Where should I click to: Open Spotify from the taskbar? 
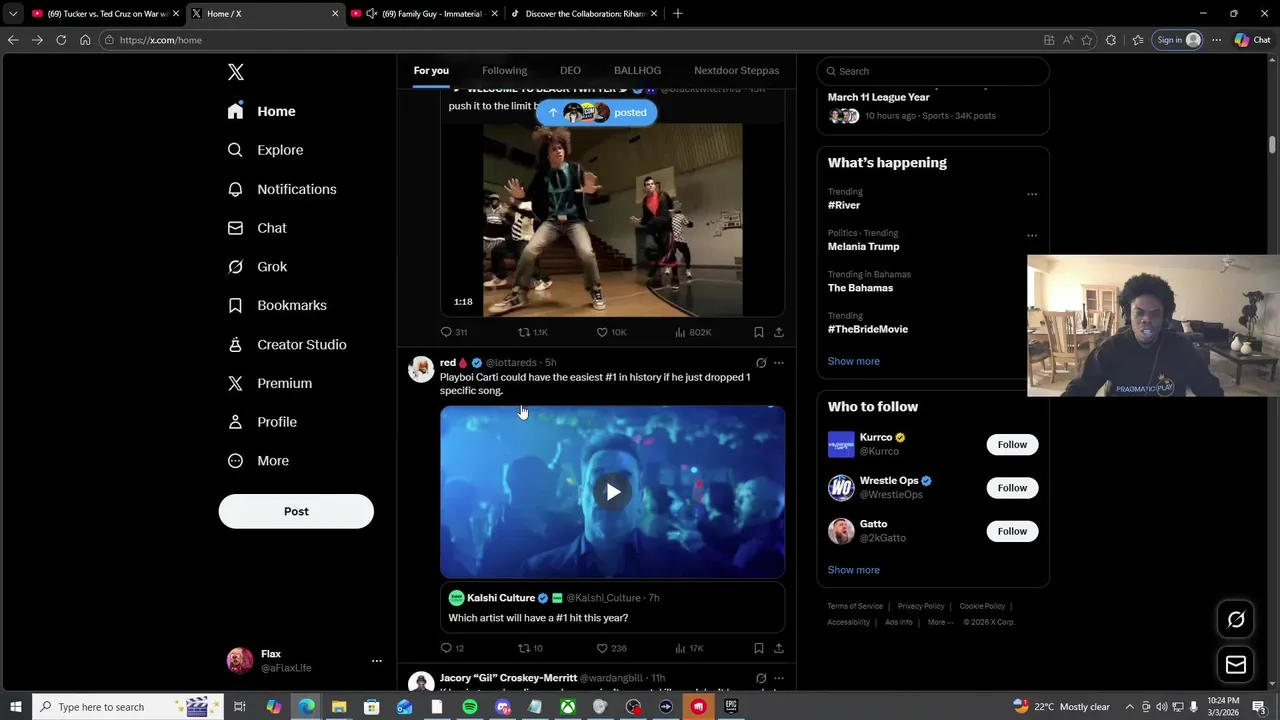tap(470, 707)
